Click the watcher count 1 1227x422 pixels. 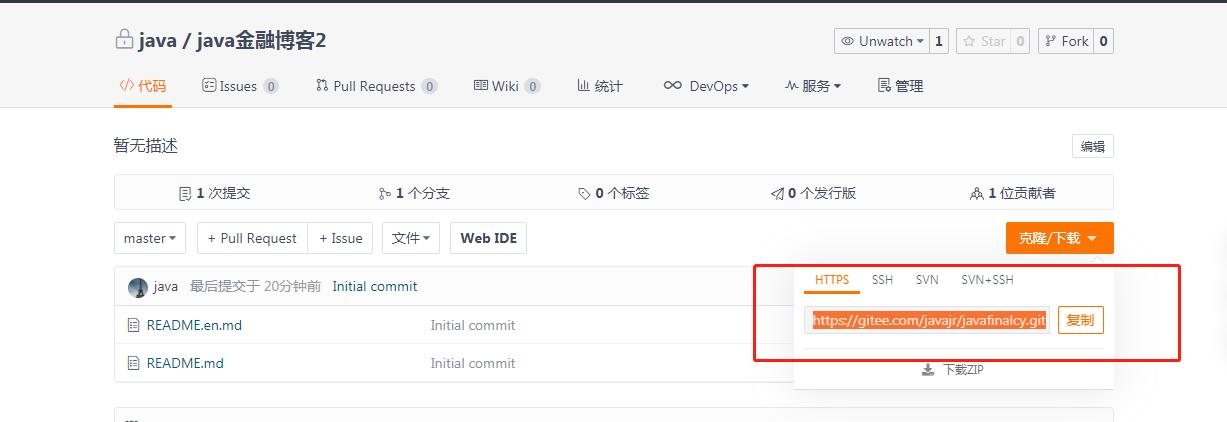[x=938, y=41]
